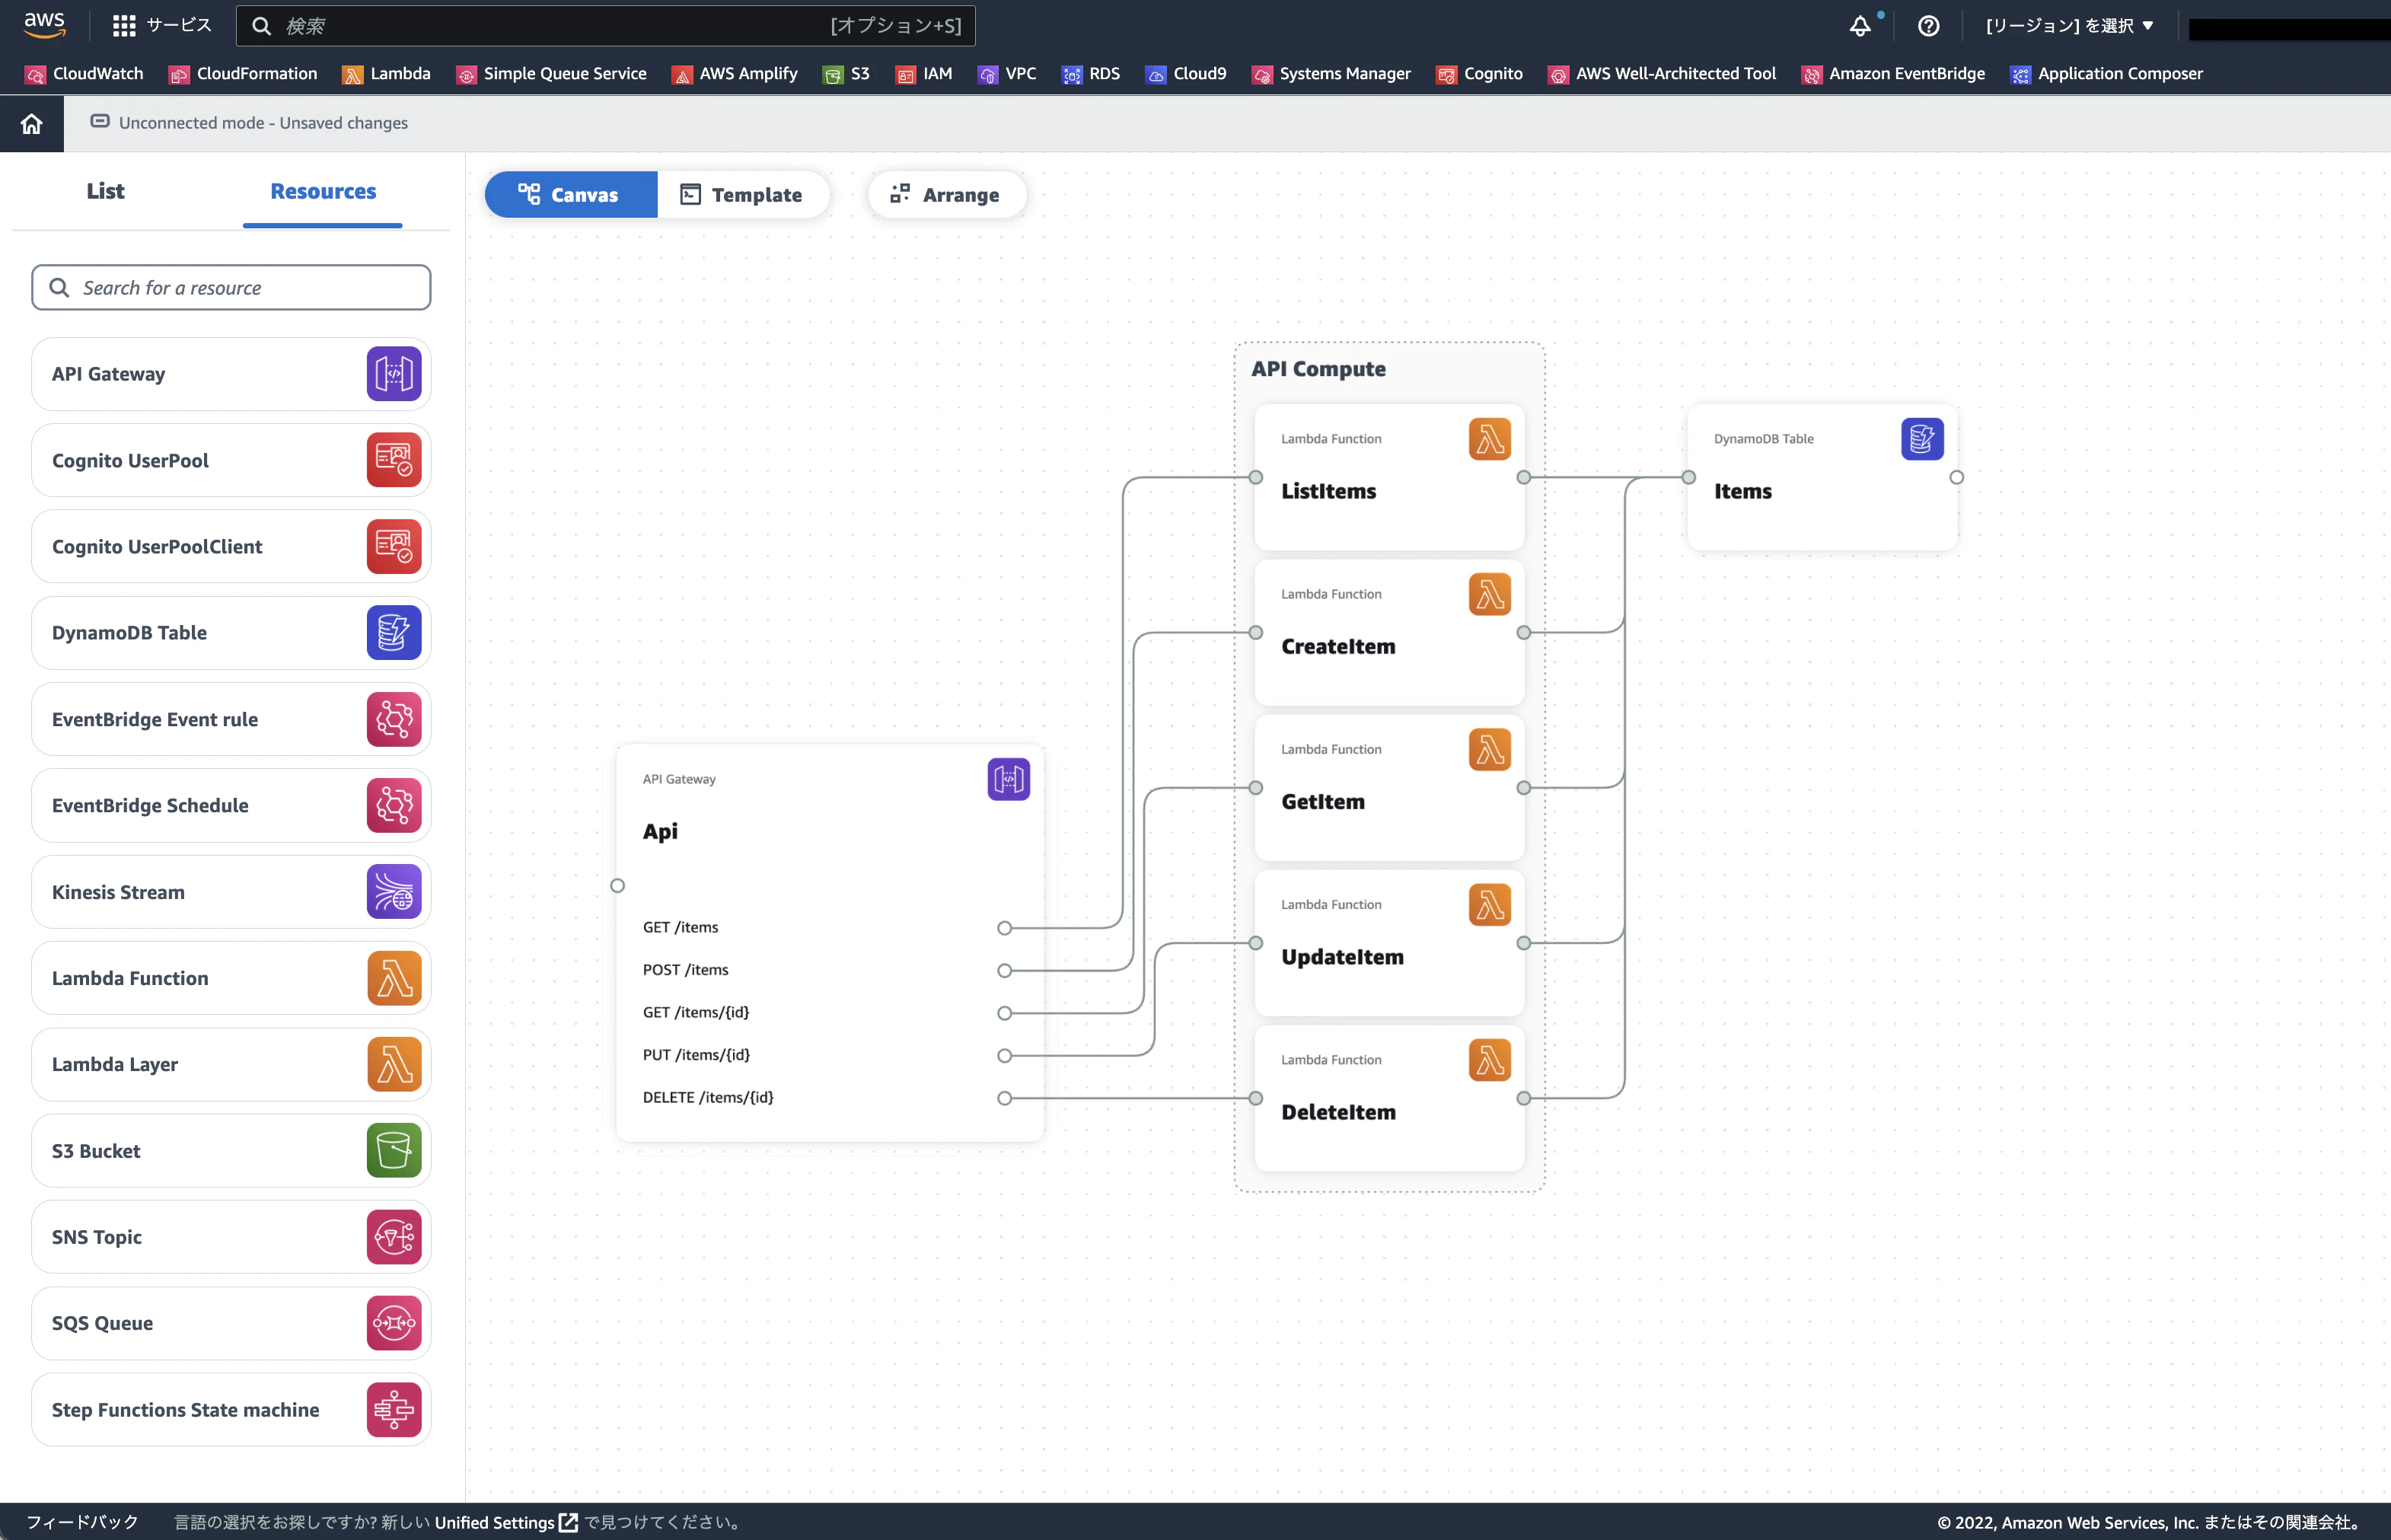This screenshot has height=1540, width=2391.
Task: Click the GET /items route connector port
Action: pyautogui.click(x=1005, y=928)
